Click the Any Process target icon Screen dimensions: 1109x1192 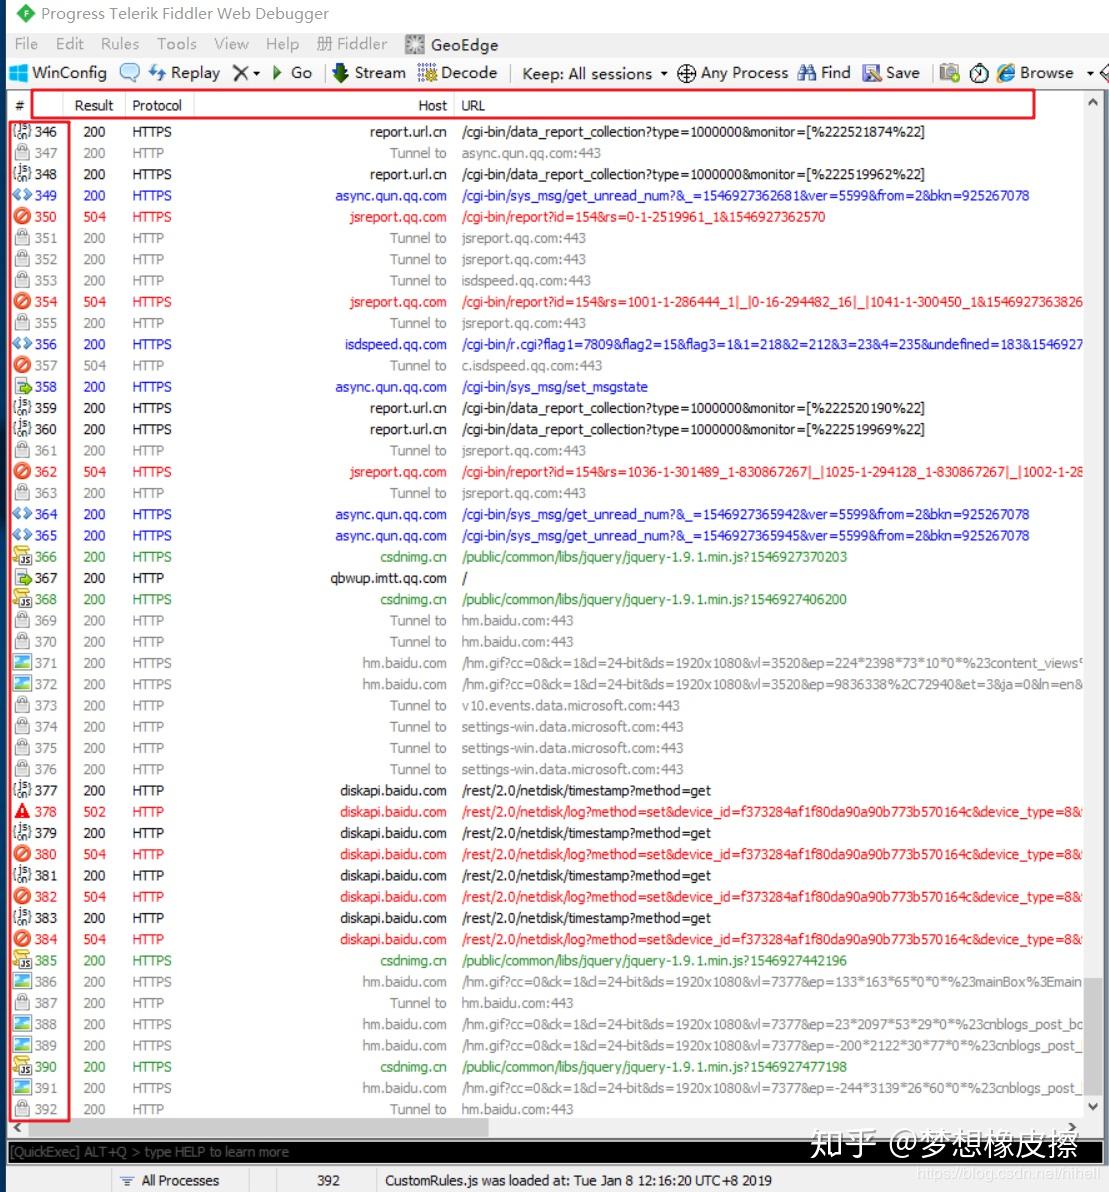(x=686, y=73)
